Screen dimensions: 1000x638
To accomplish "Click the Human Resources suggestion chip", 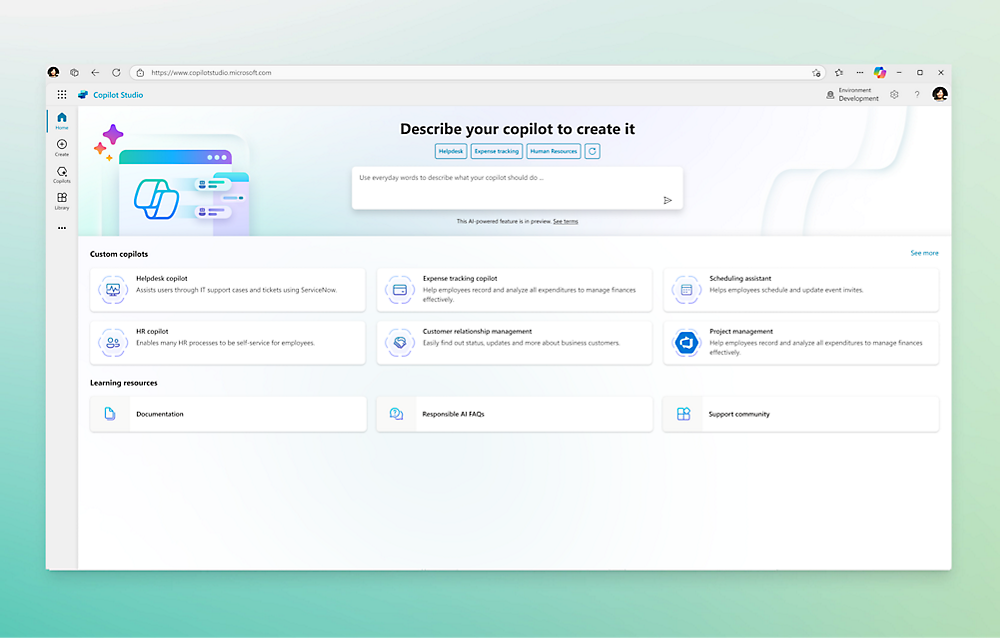I will point(553,151).
